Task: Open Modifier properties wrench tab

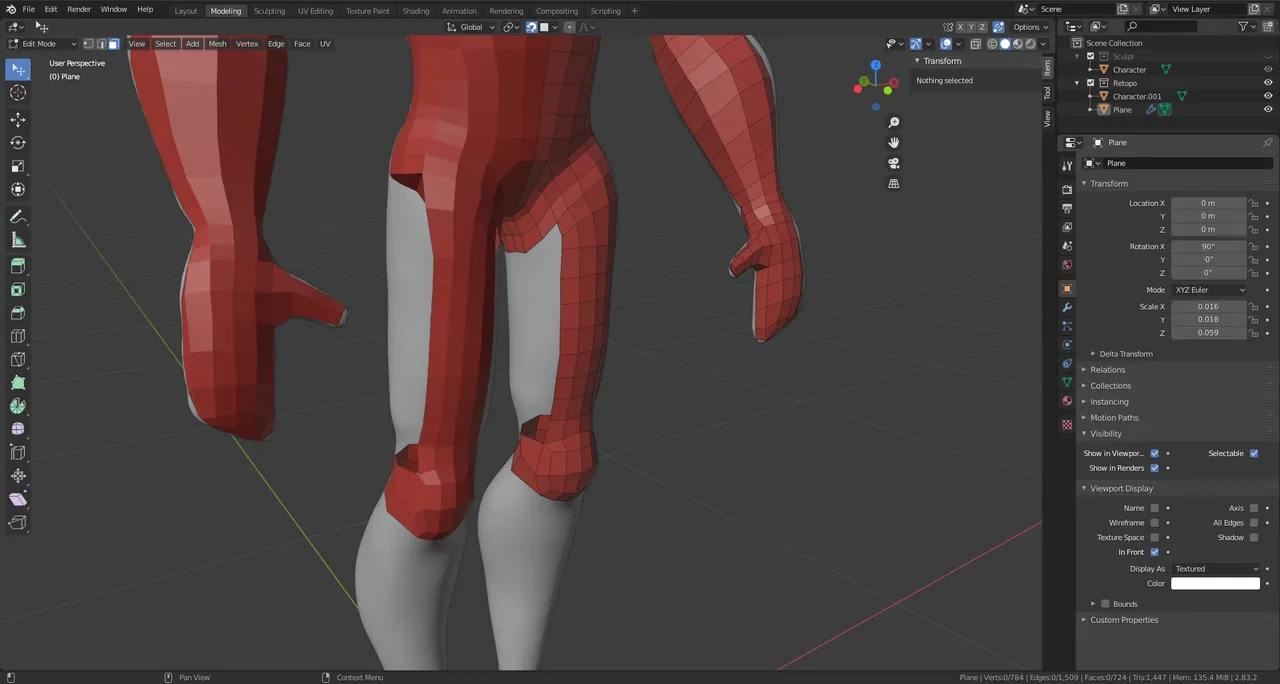Action: pos(1067,307)
